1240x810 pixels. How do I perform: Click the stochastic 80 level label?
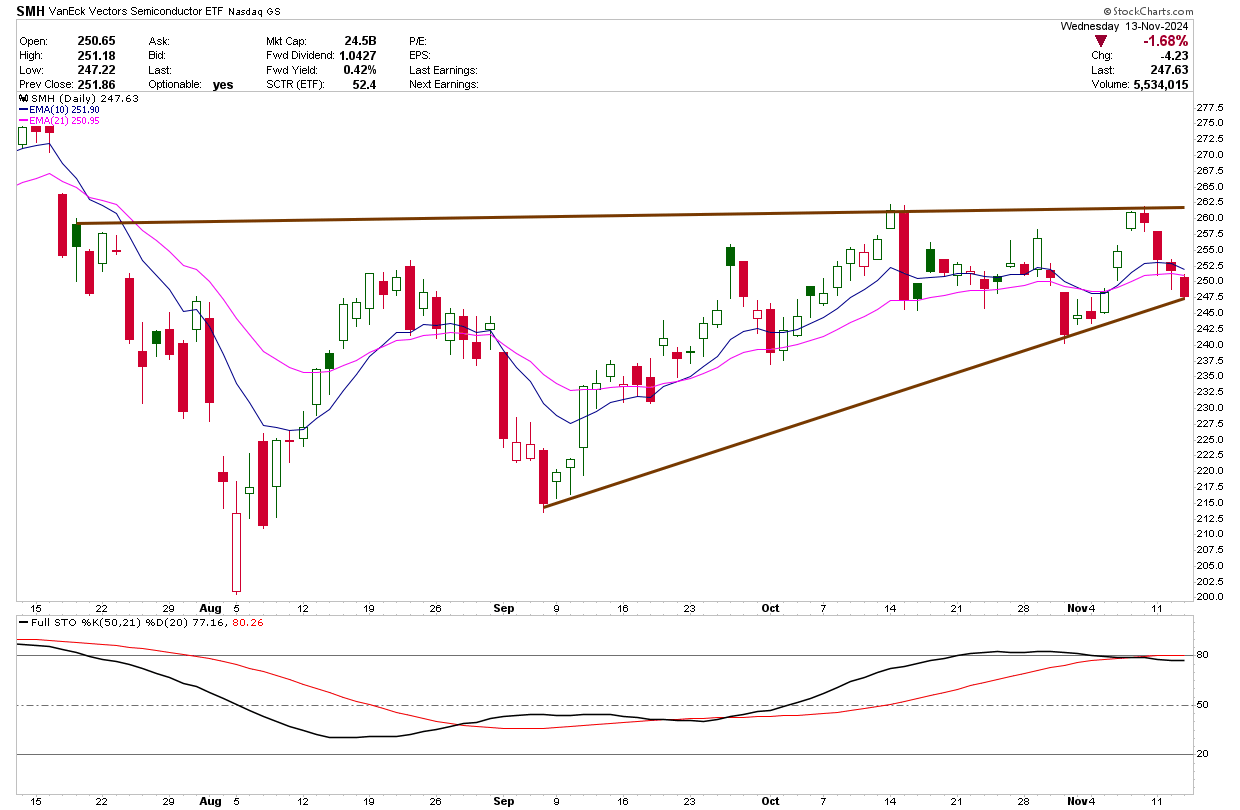(1204, 656)
